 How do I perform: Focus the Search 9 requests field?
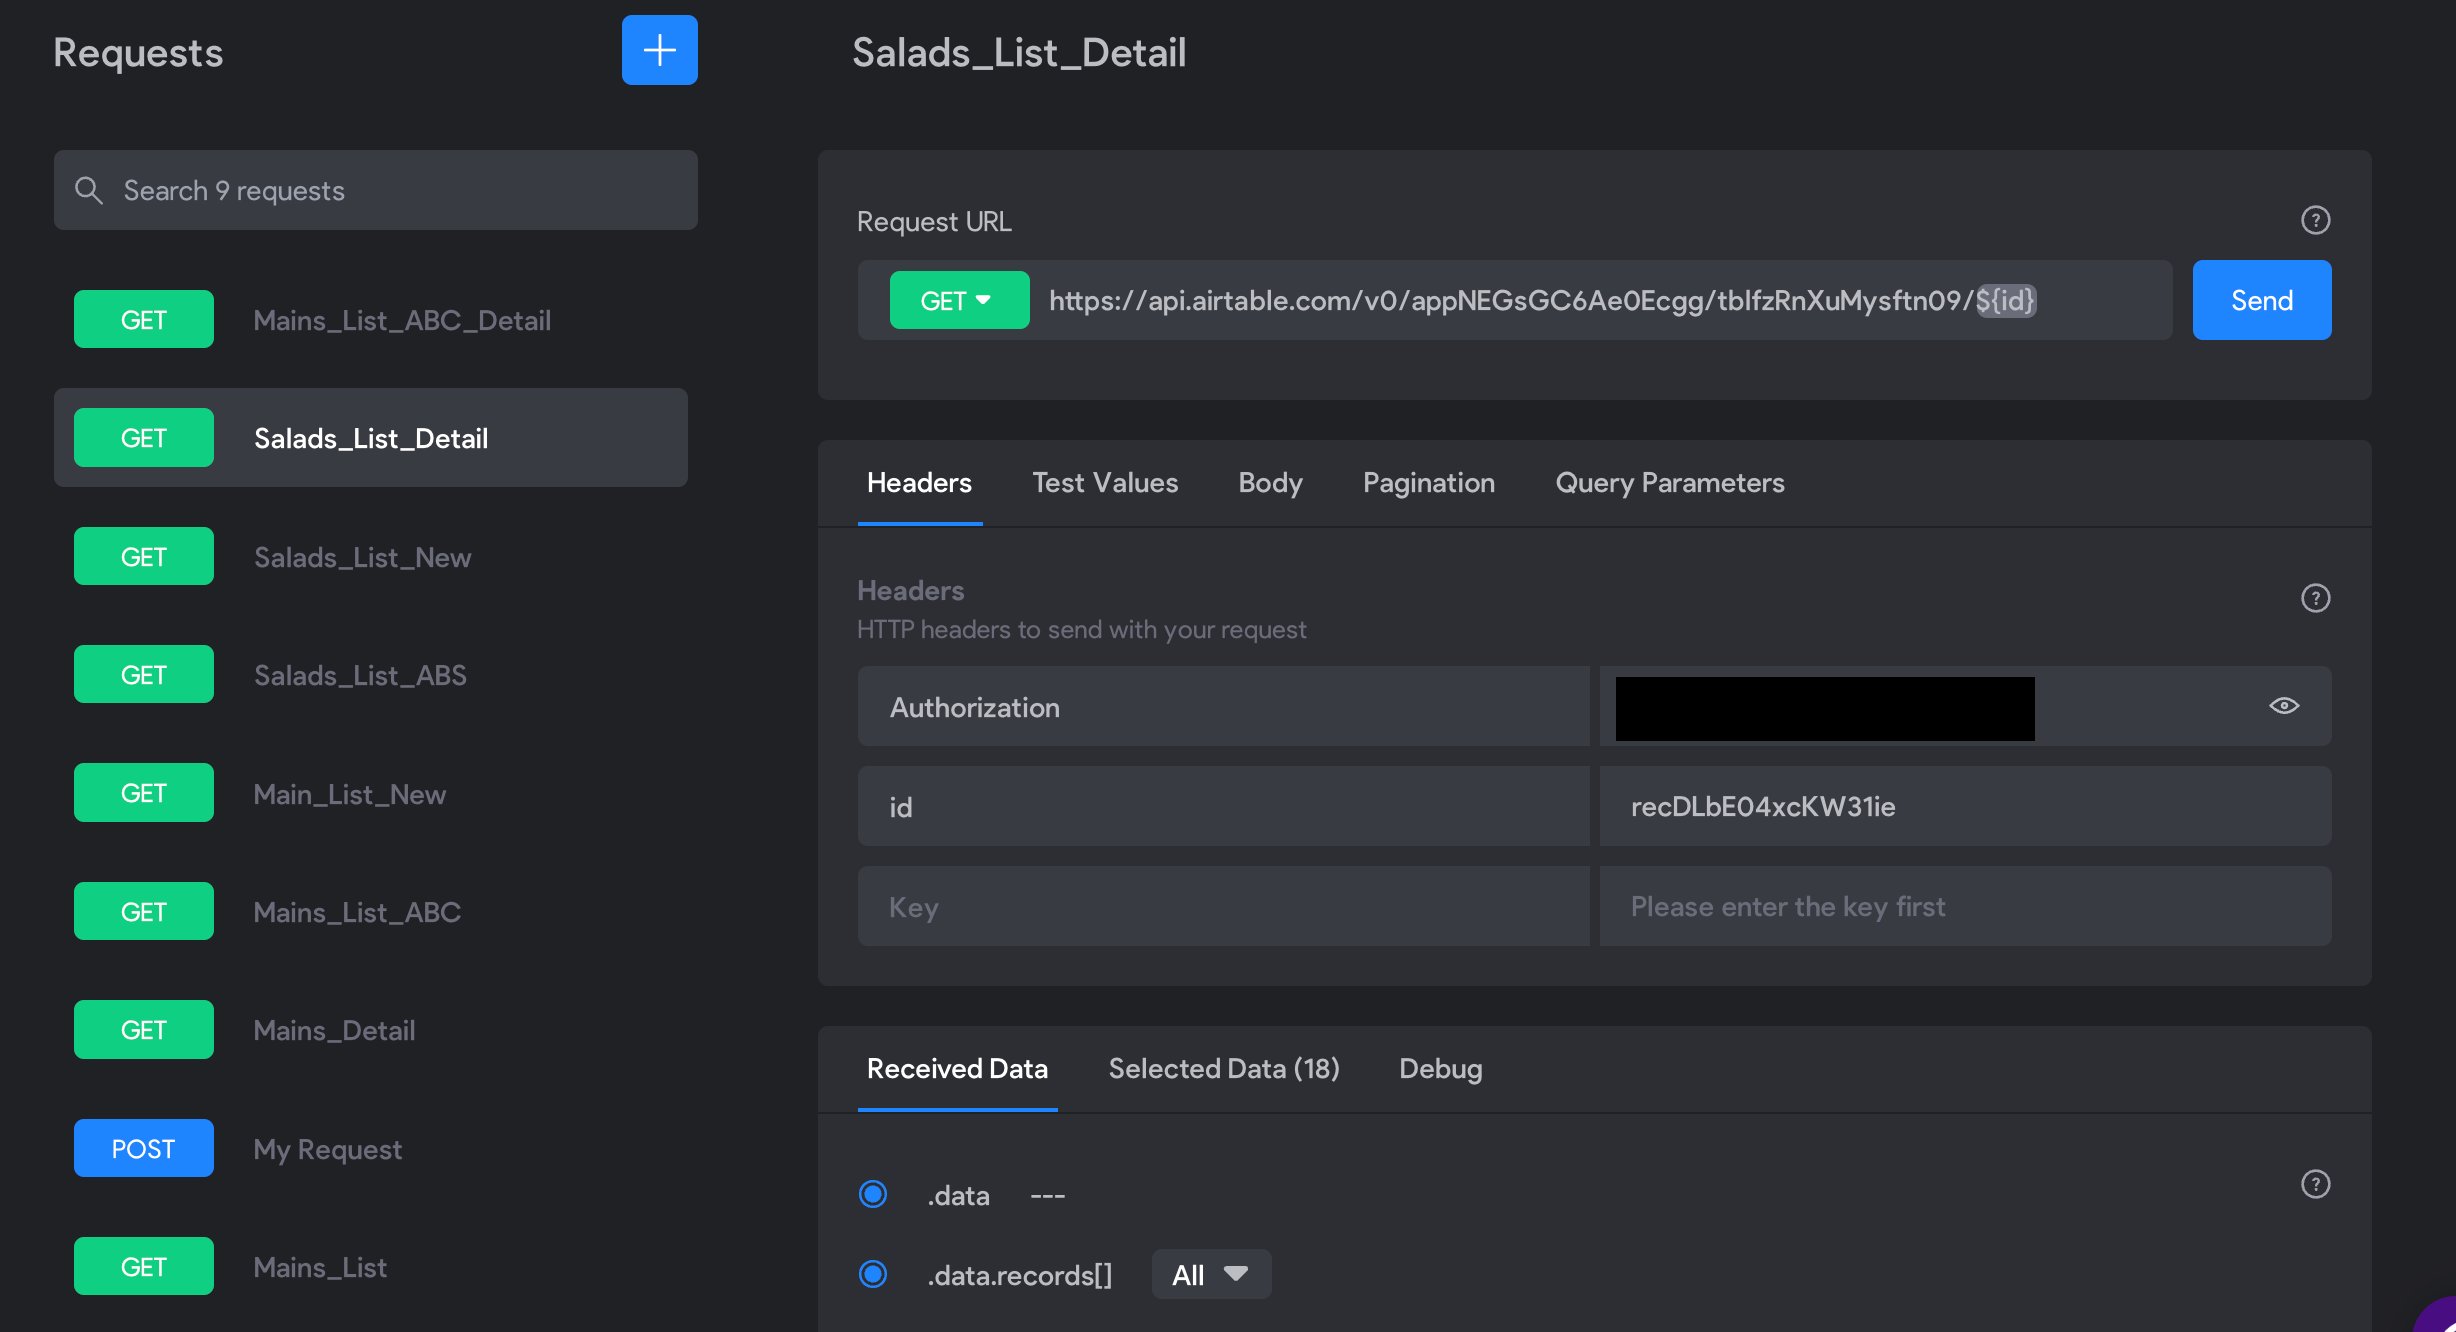(376, 190)
